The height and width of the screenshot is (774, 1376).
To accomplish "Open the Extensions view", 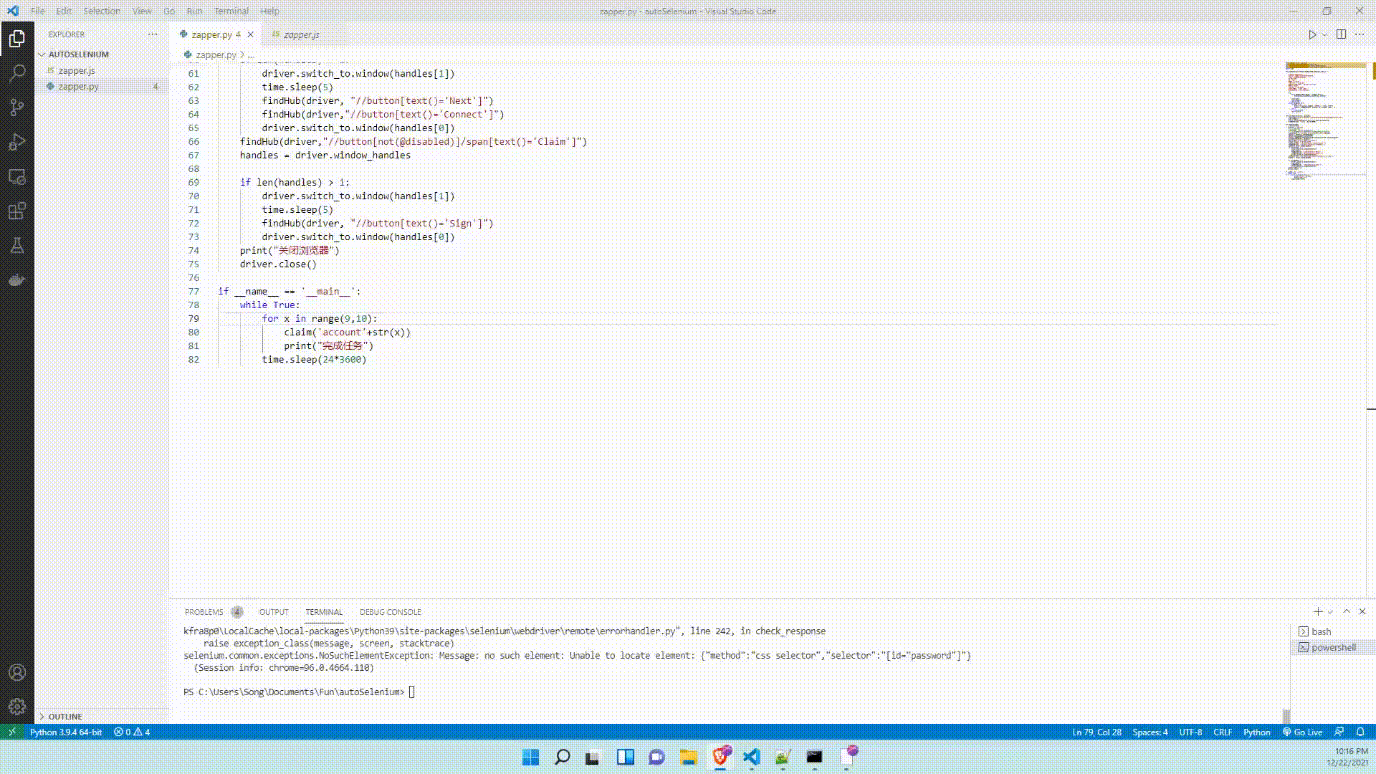I will pos(17,211).
